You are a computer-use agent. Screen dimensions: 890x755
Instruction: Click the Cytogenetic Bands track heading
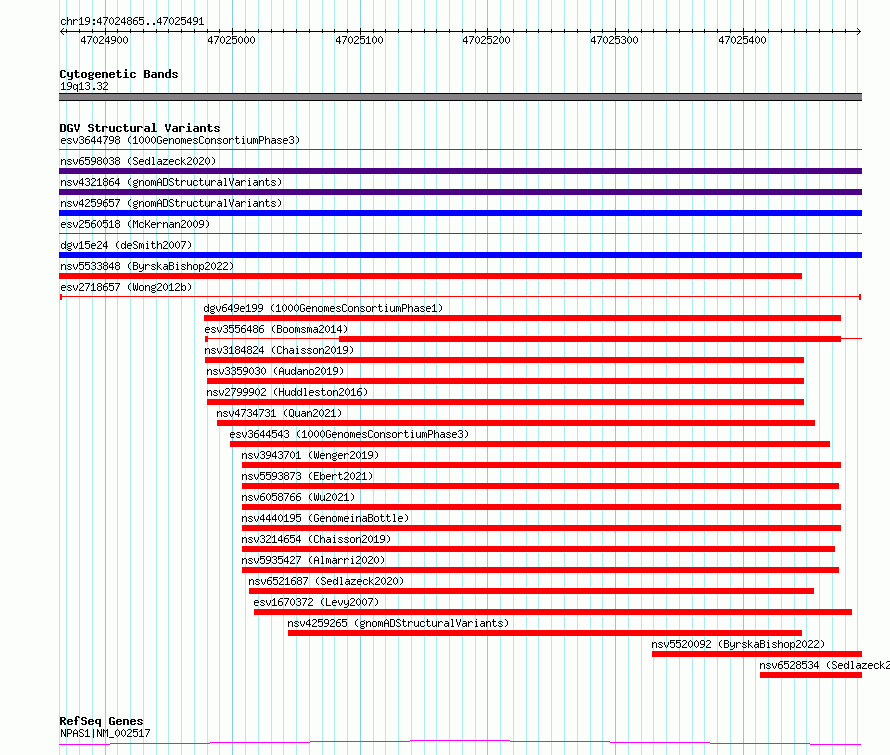click(x=119, y=74)
